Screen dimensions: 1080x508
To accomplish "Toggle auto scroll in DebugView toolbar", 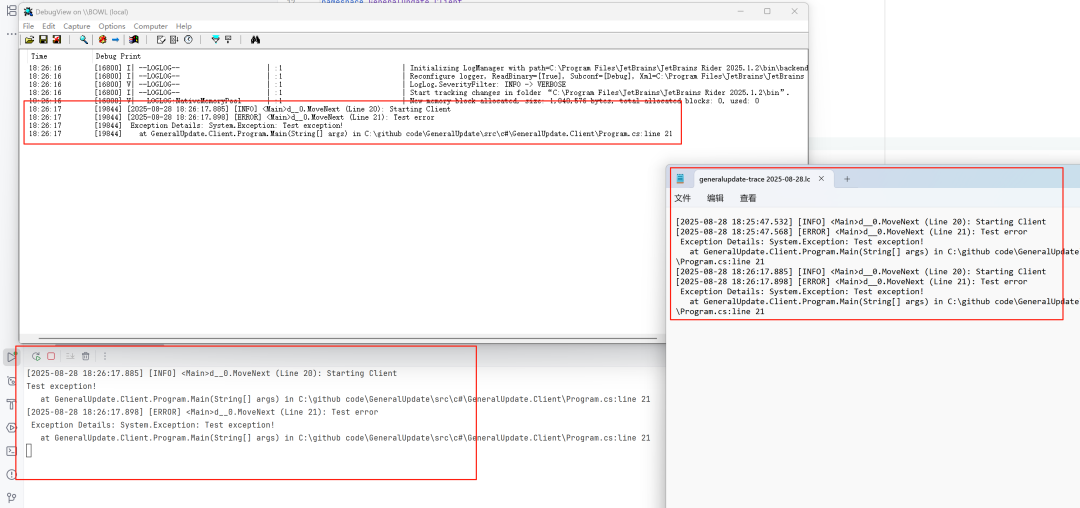I will (x=174, y=40).
